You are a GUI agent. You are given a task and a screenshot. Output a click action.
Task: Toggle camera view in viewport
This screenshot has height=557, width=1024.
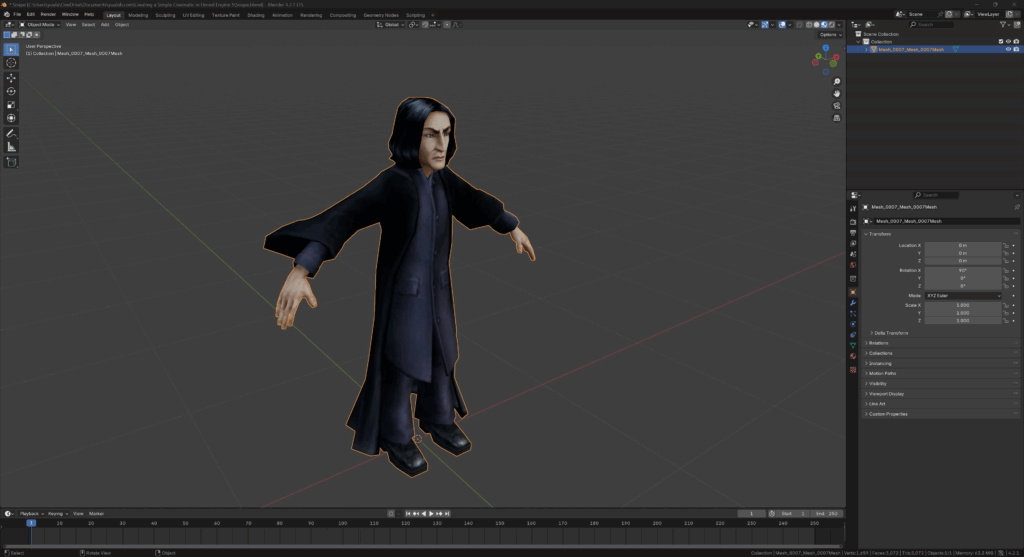click(x=836, y=106)
